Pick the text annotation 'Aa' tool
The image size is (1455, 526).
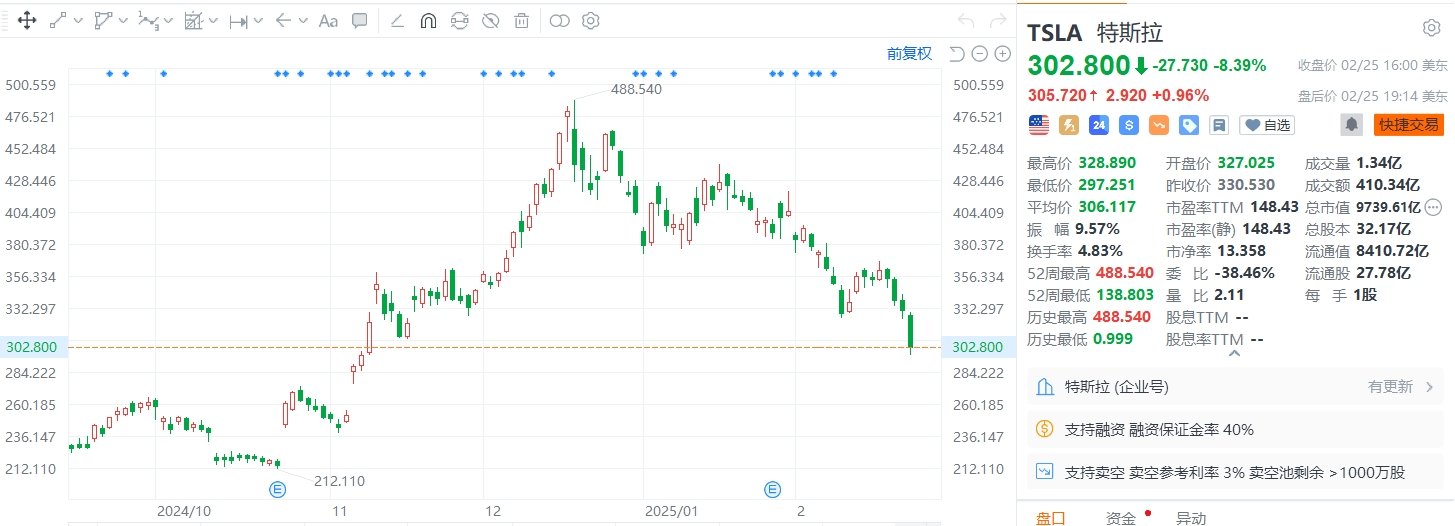coord(328,20)
